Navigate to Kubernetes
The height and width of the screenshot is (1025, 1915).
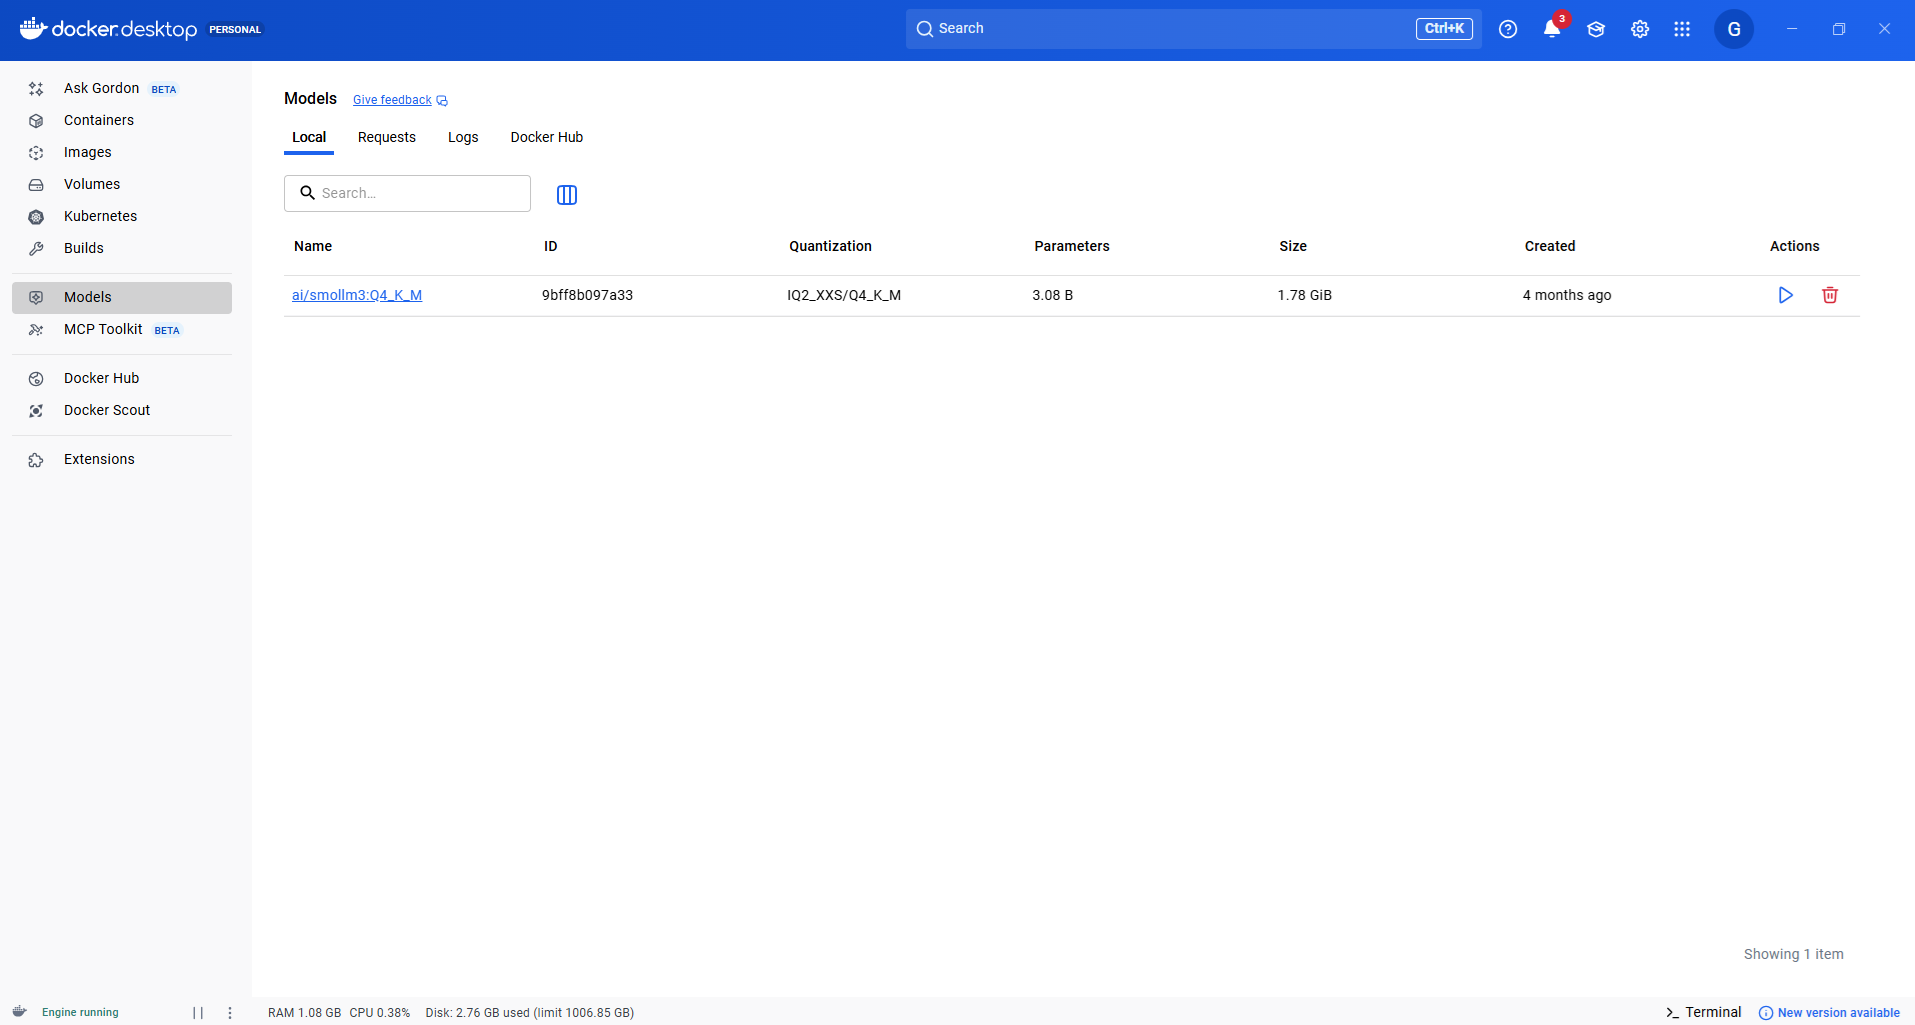pyautogui.click(x=122, y=216)
